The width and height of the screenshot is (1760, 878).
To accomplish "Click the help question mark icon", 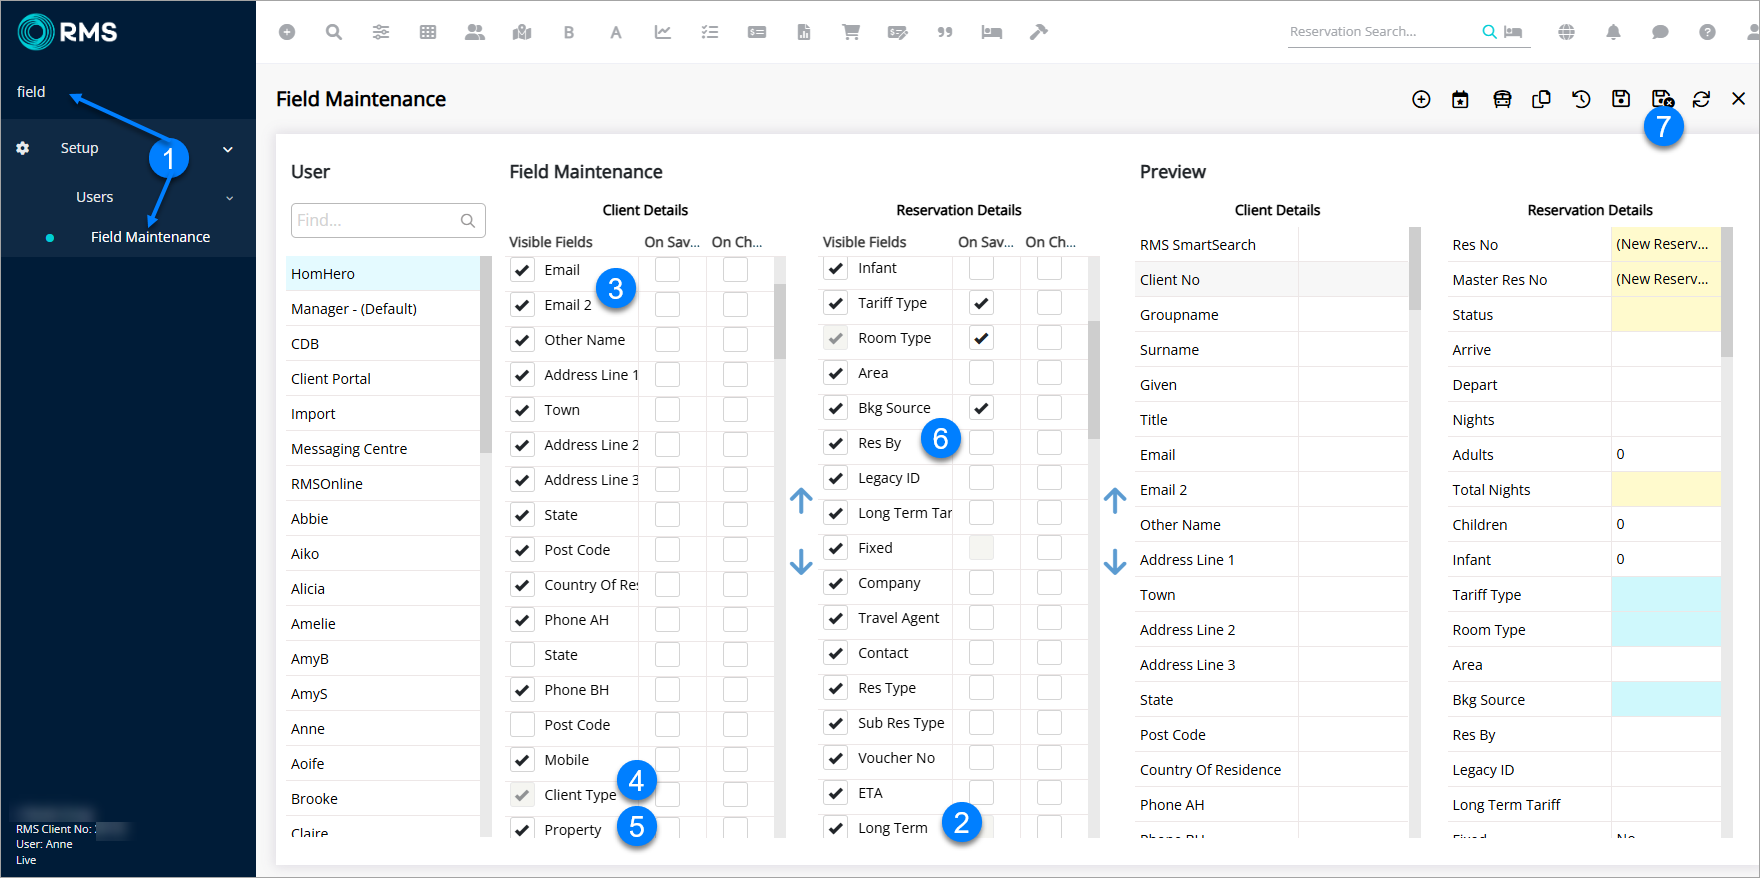I will coord(1707,32).
